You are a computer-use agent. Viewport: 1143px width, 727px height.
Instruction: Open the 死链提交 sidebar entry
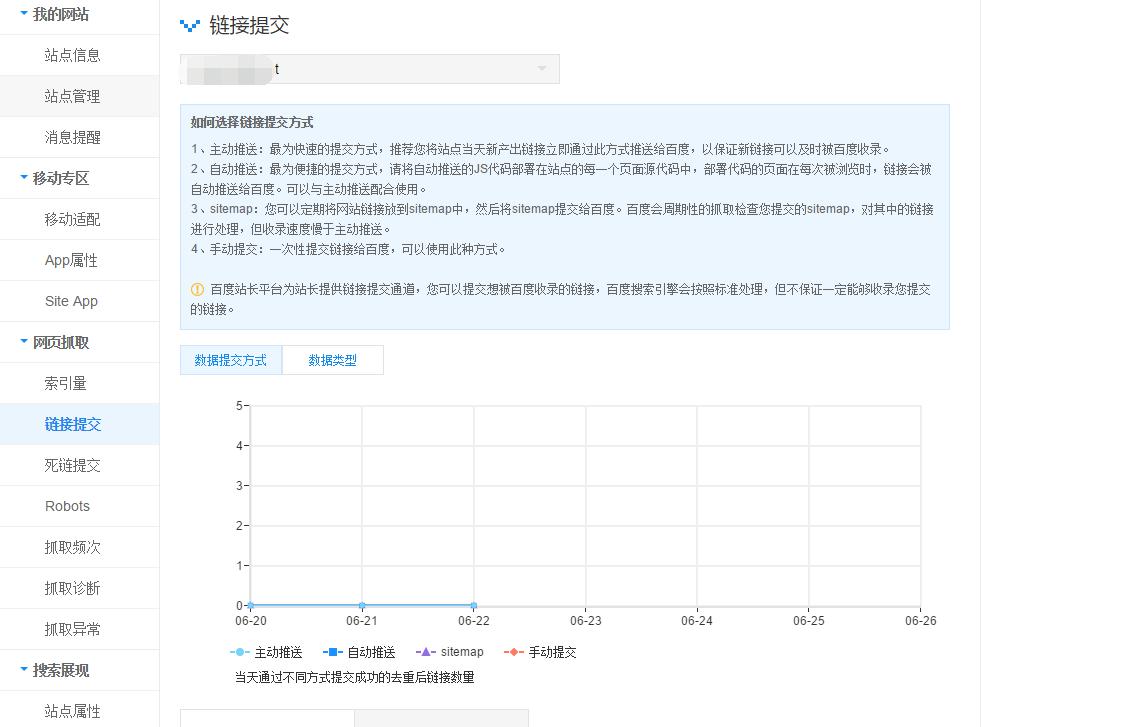[71, 465]
